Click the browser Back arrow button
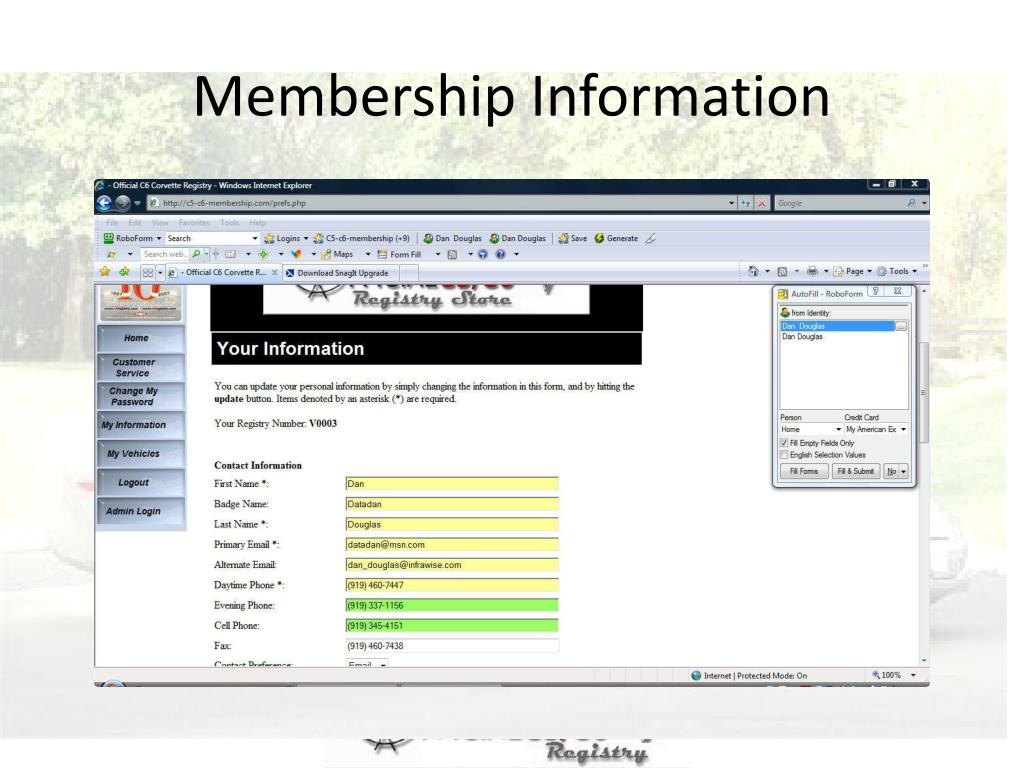The height and width of the screenshot is (768, 1024). pos(104,203)
